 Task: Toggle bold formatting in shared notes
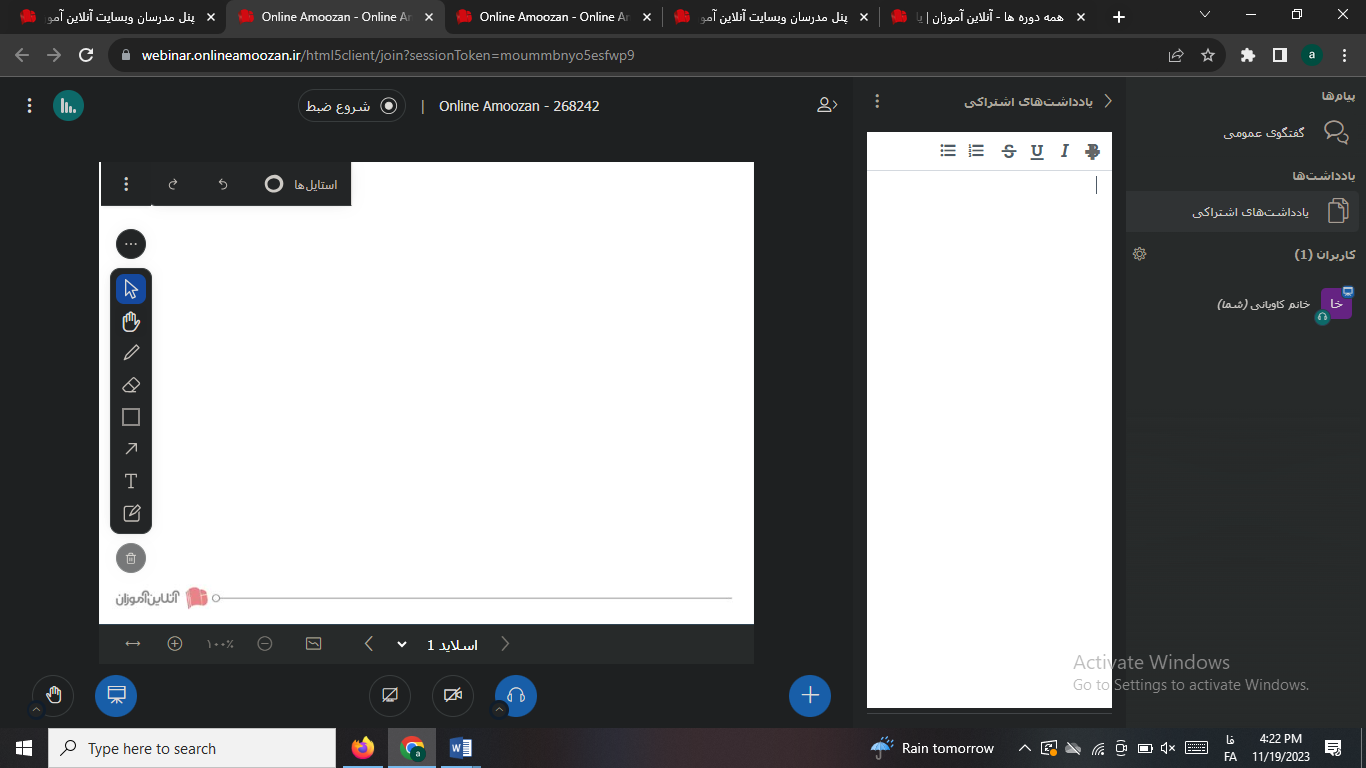(x=1092, y=151)
